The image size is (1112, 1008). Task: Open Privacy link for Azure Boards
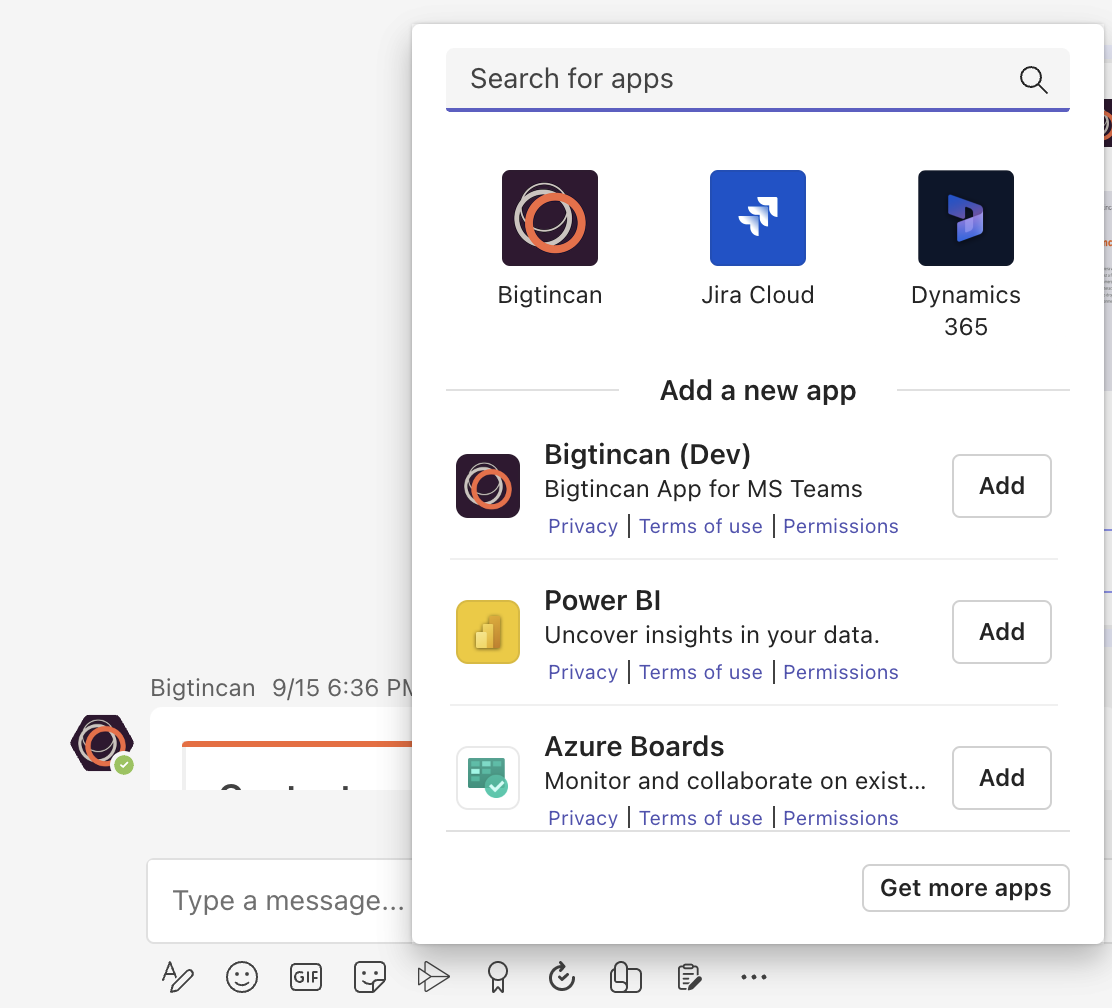point(583,818)
